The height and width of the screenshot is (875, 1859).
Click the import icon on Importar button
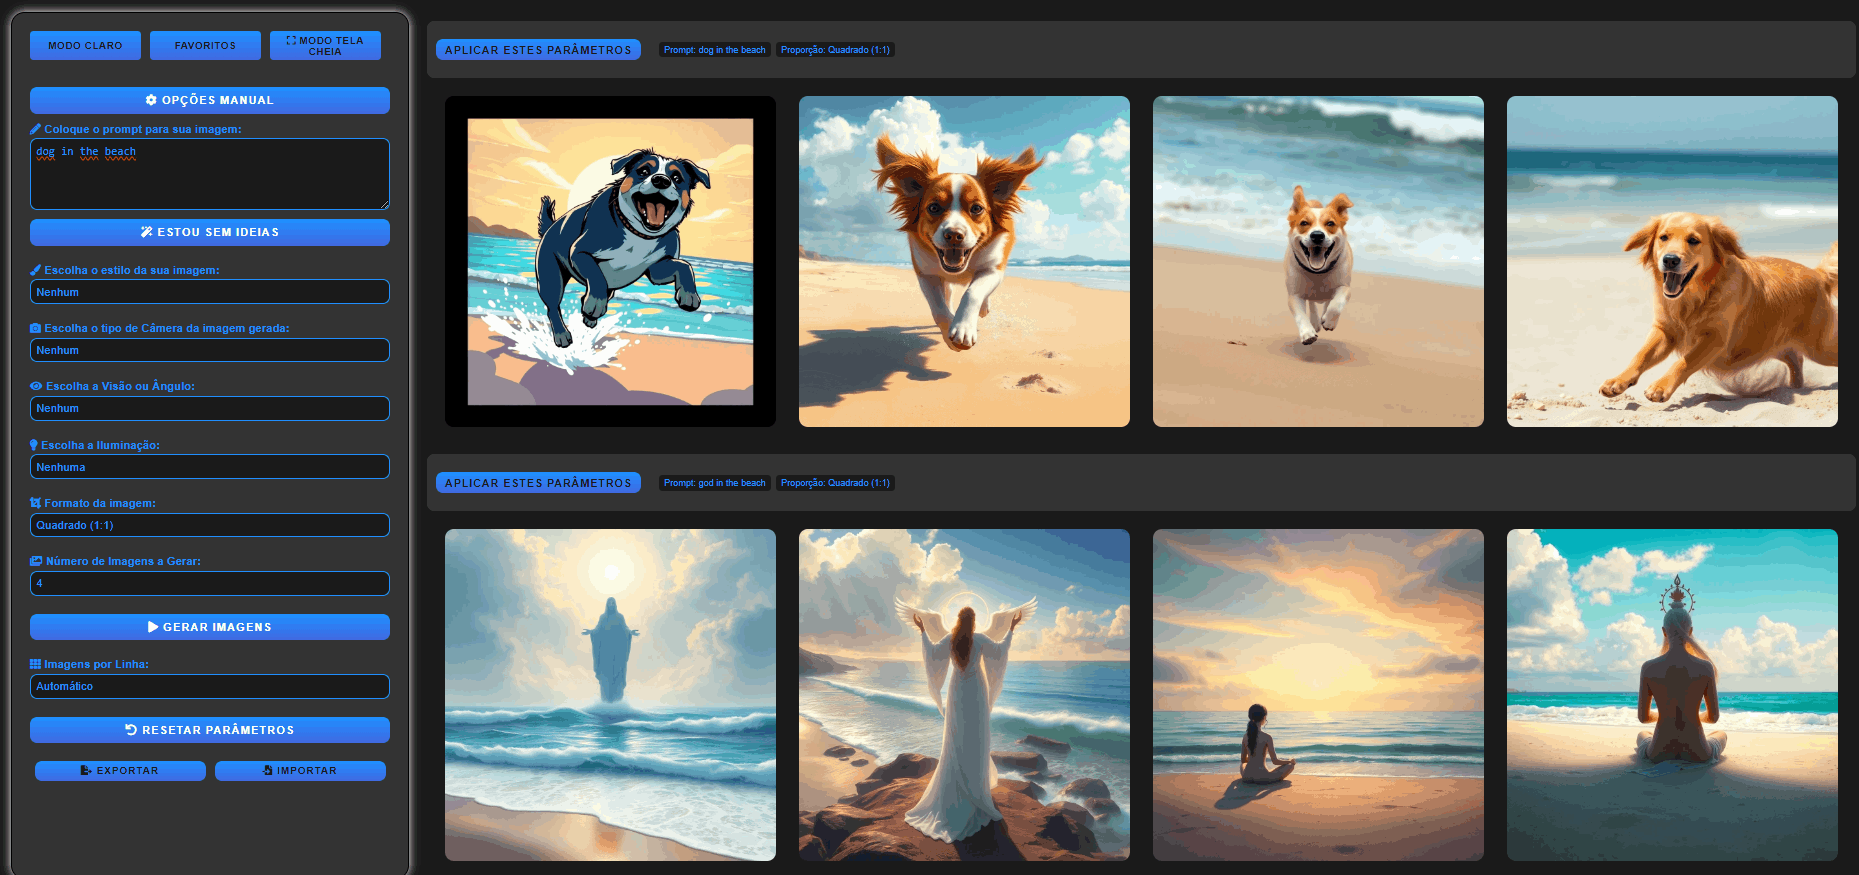(x=268, y=771)
